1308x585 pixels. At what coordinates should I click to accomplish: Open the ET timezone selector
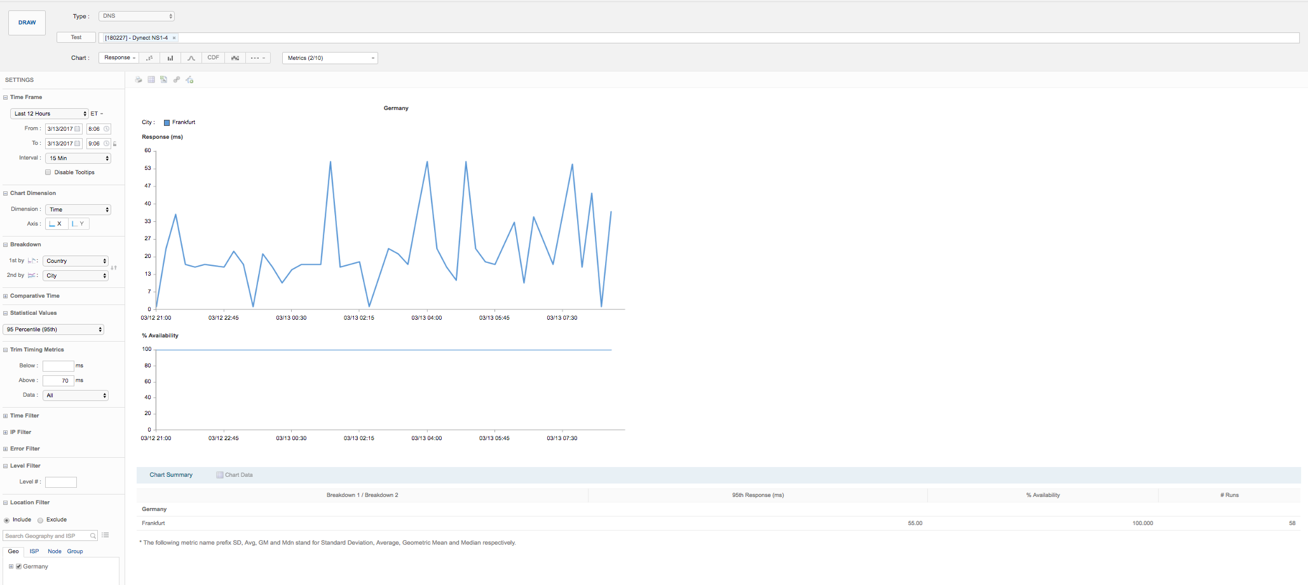point(97,114)
